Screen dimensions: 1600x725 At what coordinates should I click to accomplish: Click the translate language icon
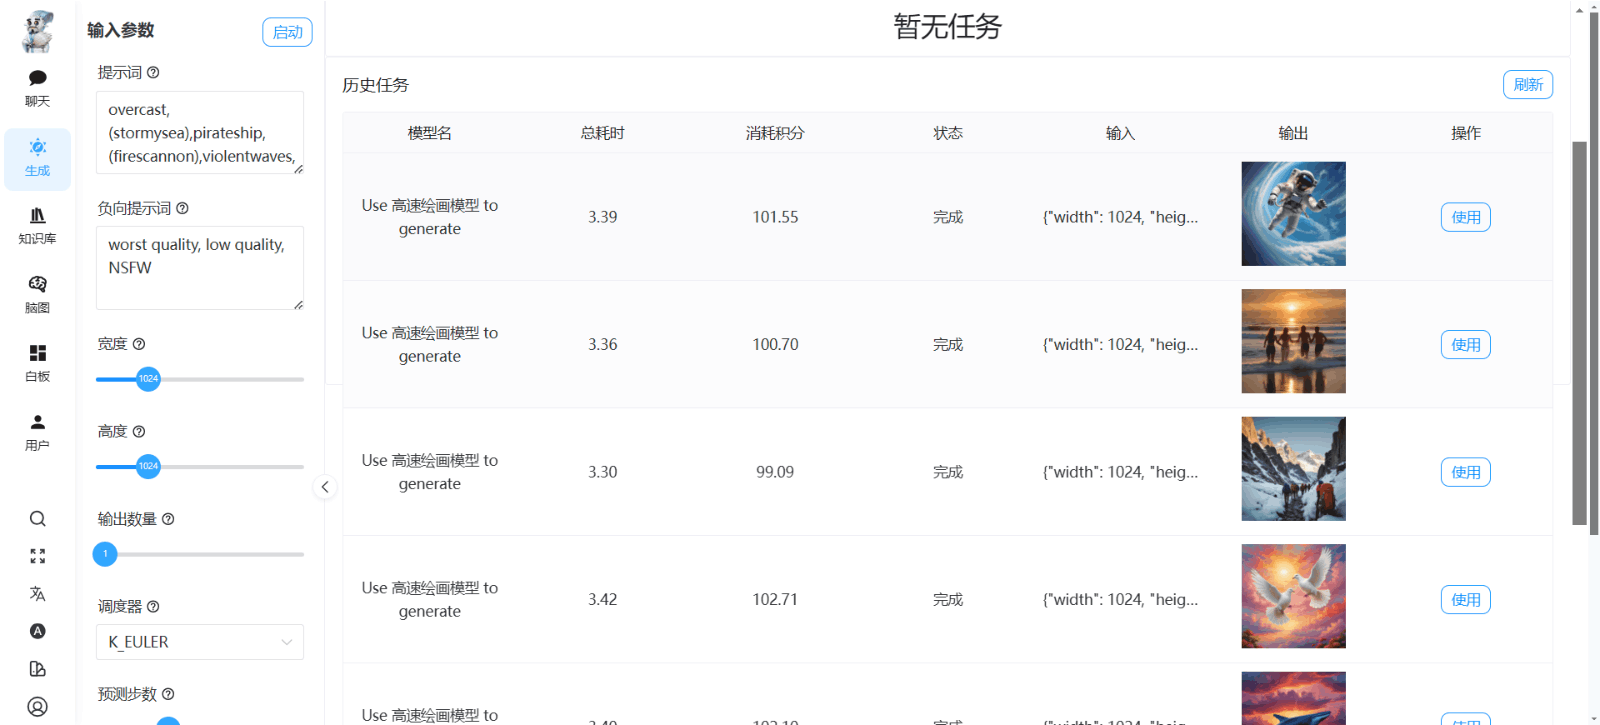[37, 594]
